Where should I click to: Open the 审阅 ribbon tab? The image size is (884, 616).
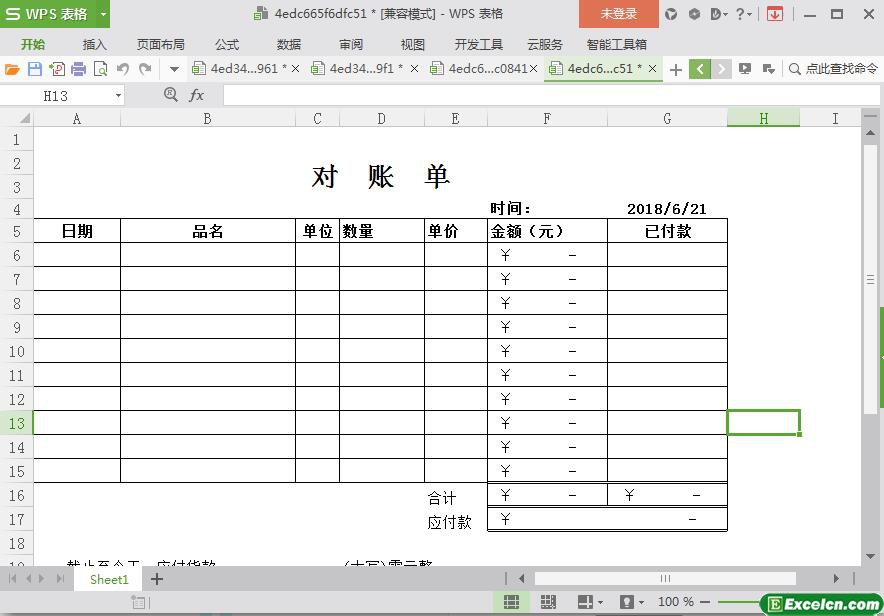tap(351, 45)
